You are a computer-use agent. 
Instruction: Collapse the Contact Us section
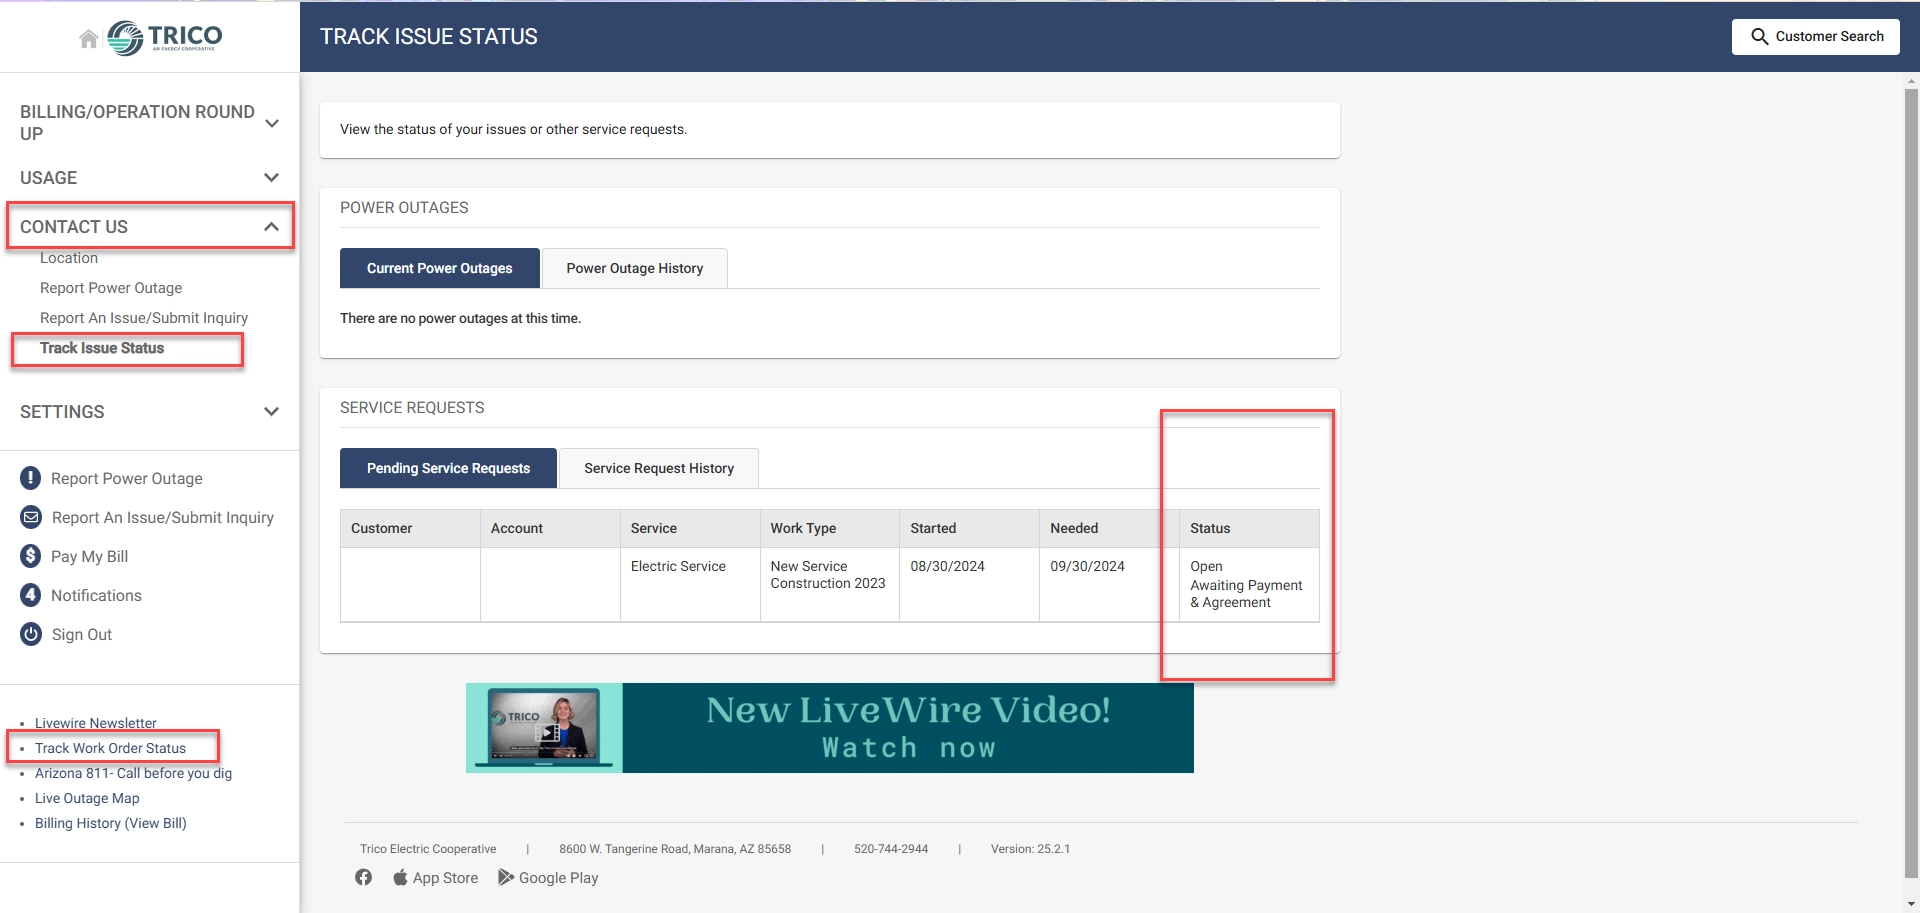pos(271,227)
